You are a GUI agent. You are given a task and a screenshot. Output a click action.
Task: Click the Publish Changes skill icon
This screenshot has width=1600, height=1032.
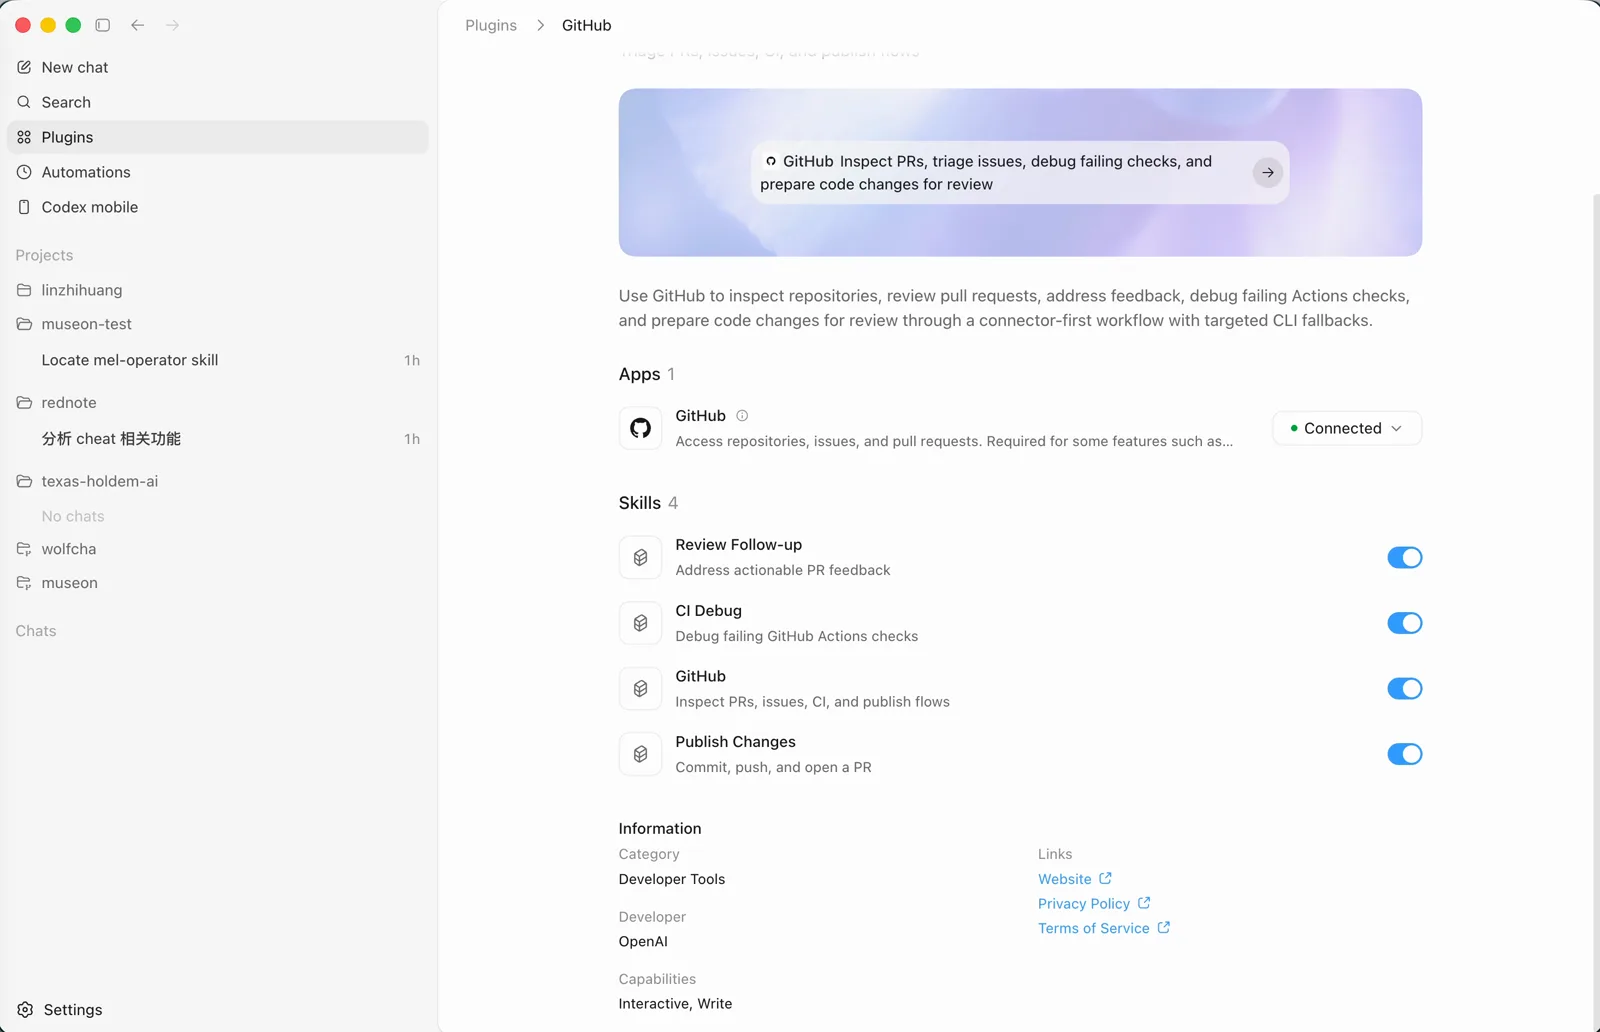(640, 754)
